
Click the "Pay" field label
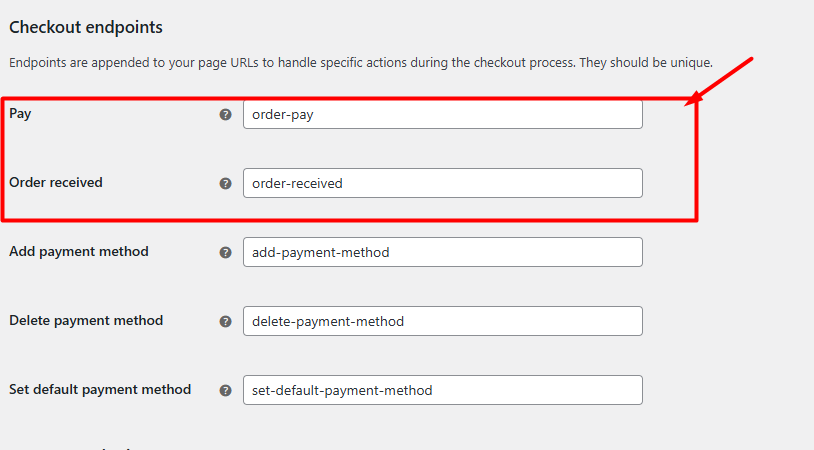(x=20, y=114)
